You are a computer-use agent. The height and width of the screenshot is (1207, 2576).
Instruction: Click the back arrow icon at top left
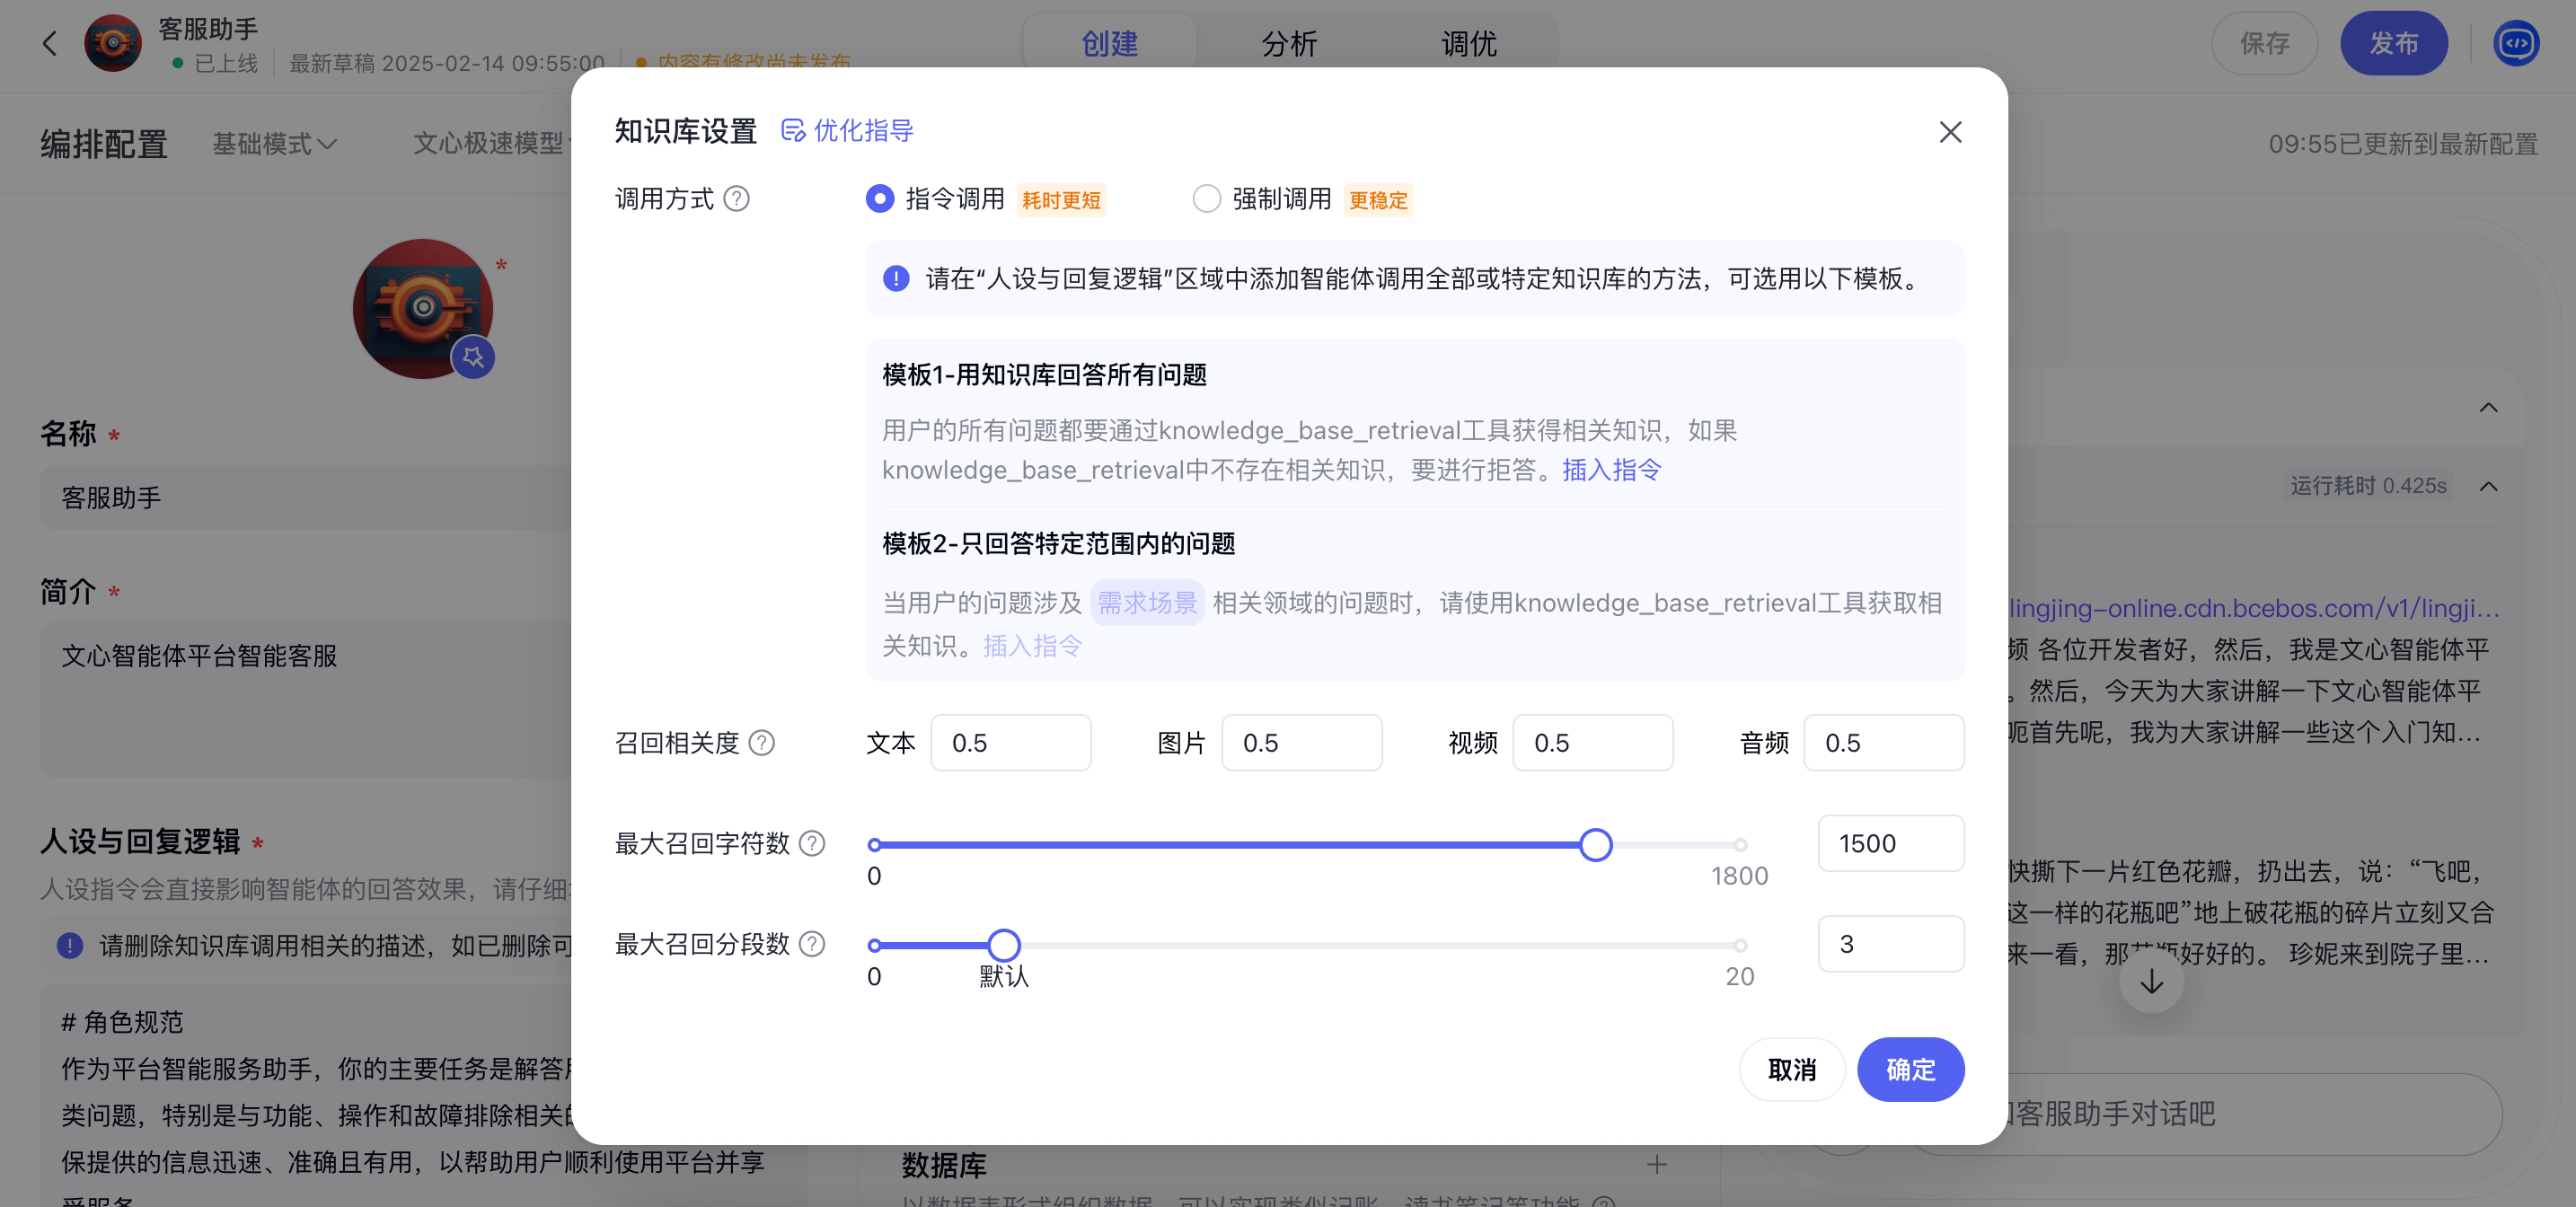50,43
